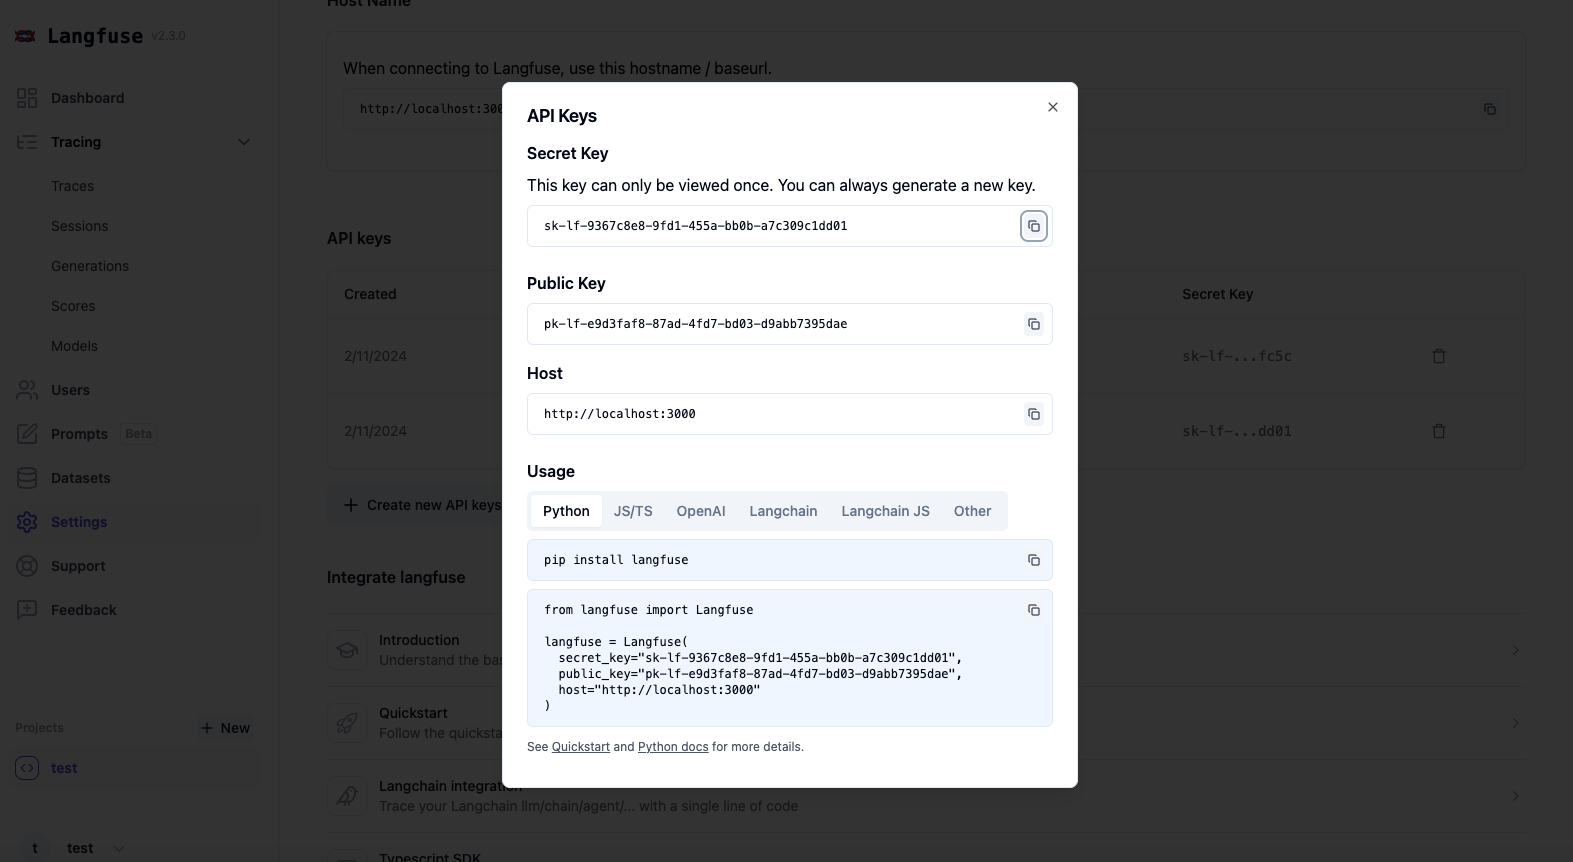
Task: Follow the Quickstart link in dialog
Action: click(581, 747)
